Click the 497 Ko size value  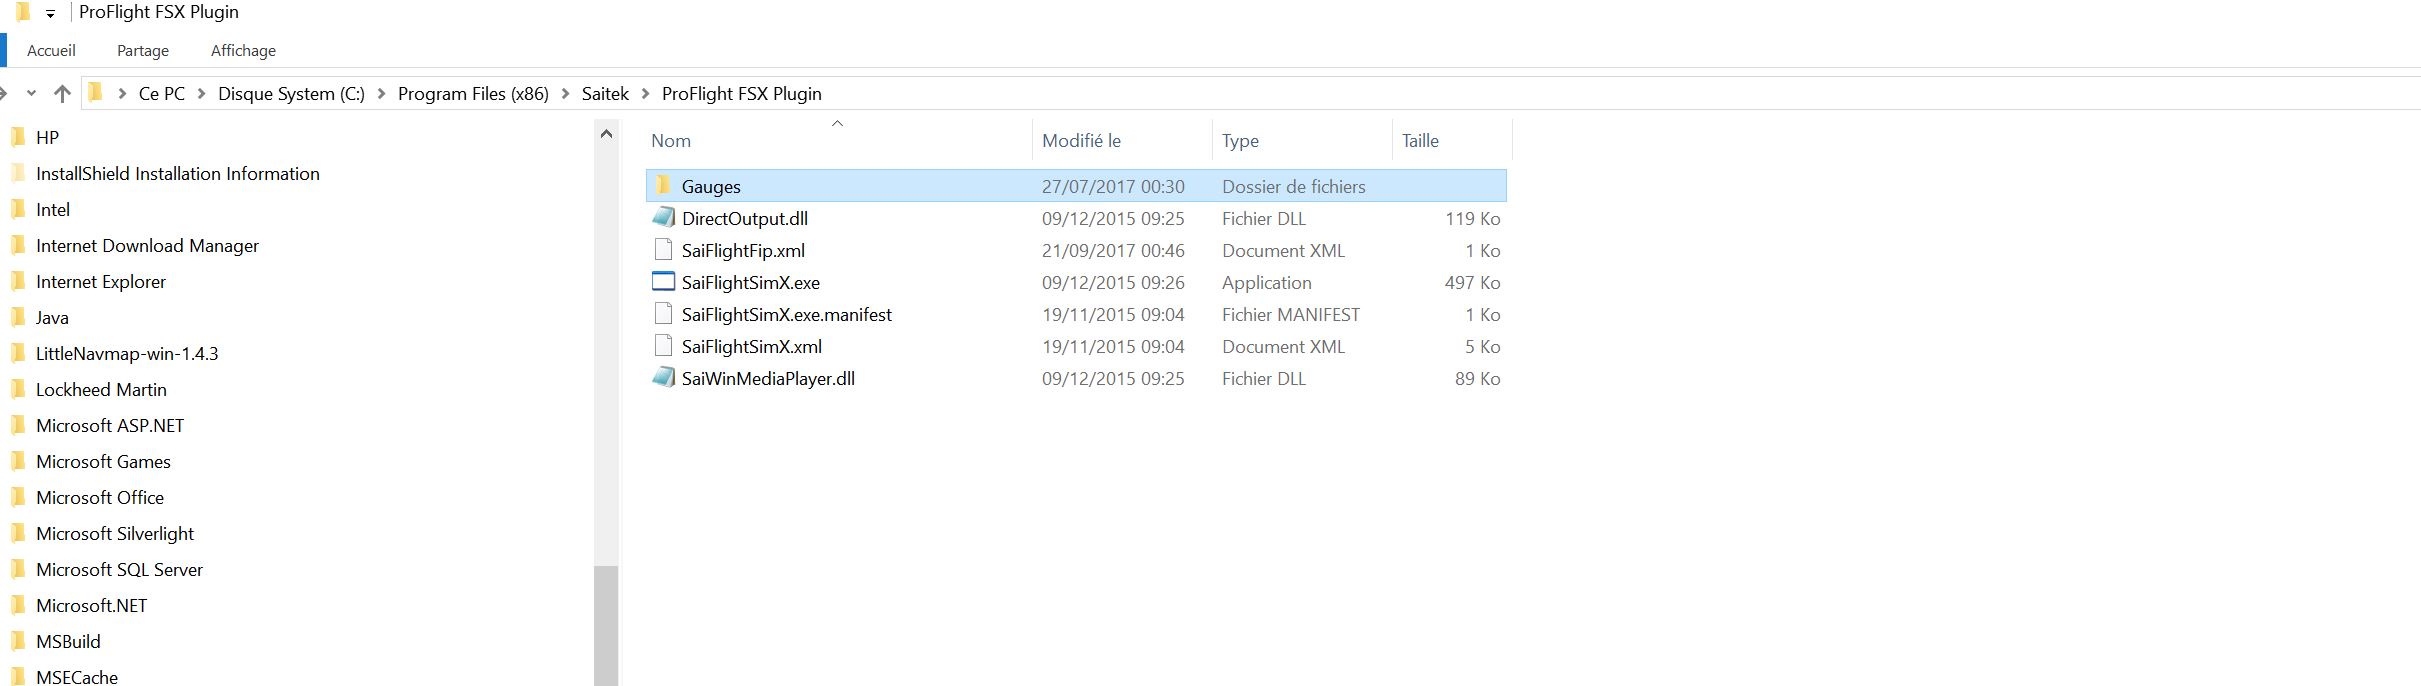point(1472,282)
